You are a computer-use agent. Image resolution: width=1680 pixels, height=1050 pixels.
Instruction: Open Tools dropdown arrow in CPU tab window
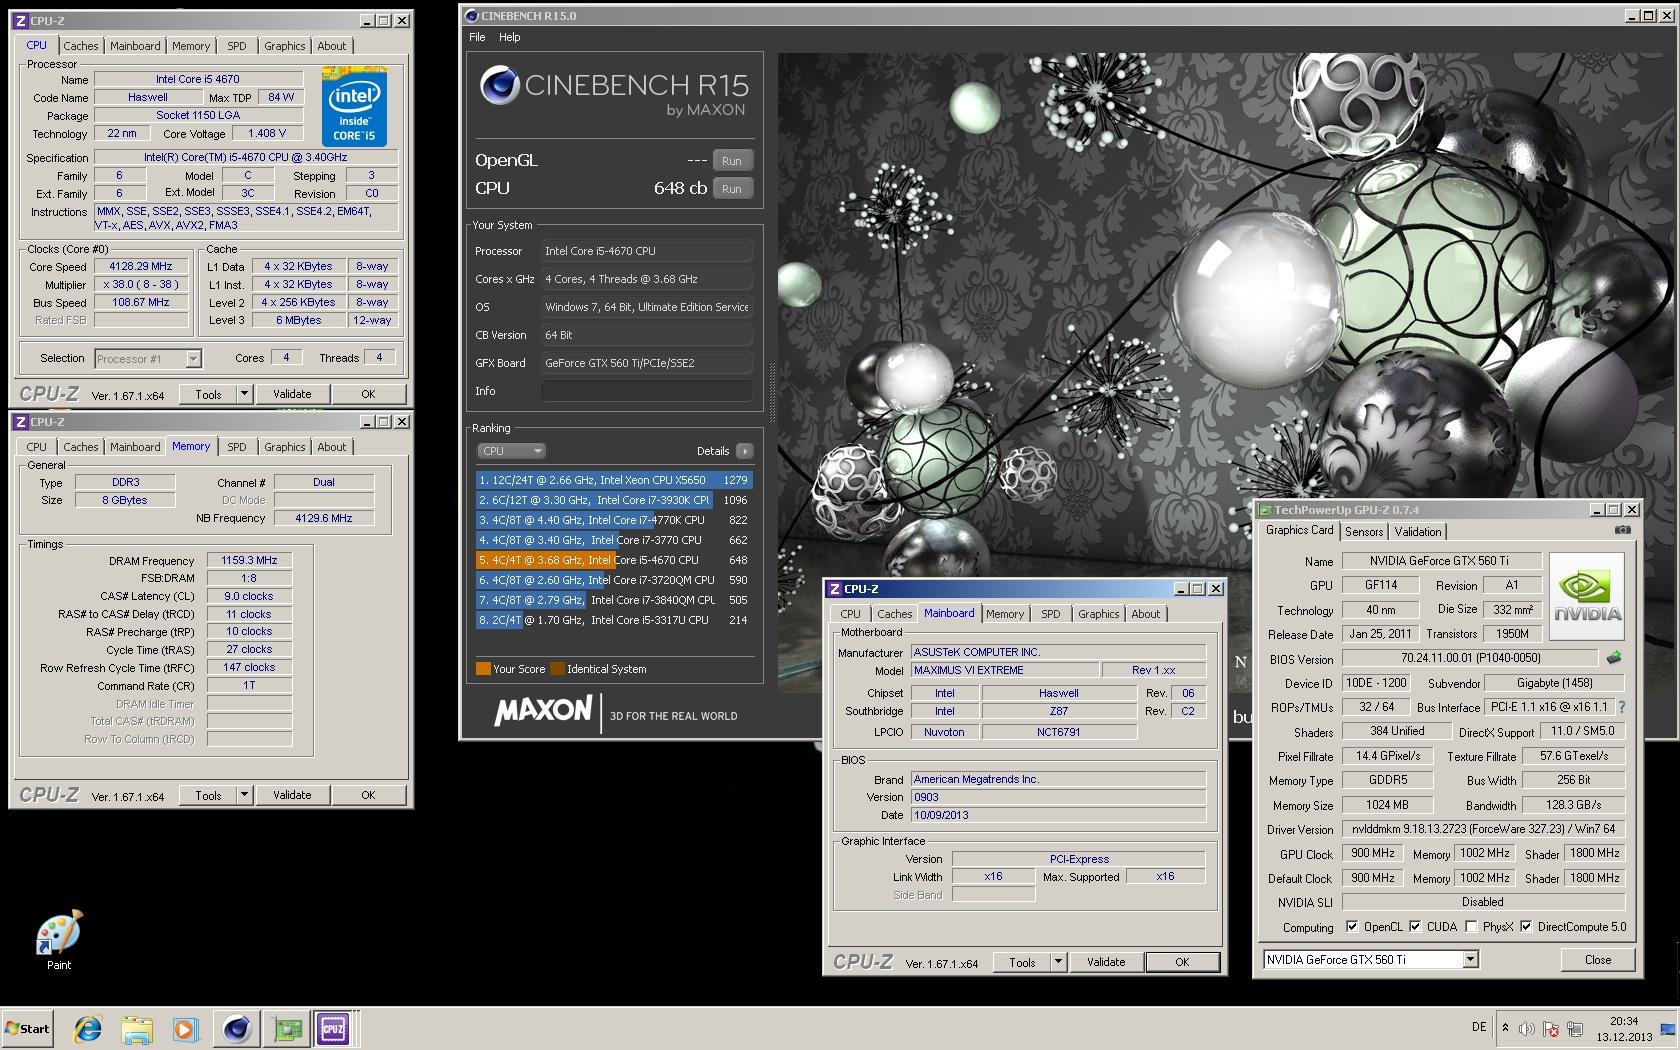pyautogui.click(x=244, y=394)
